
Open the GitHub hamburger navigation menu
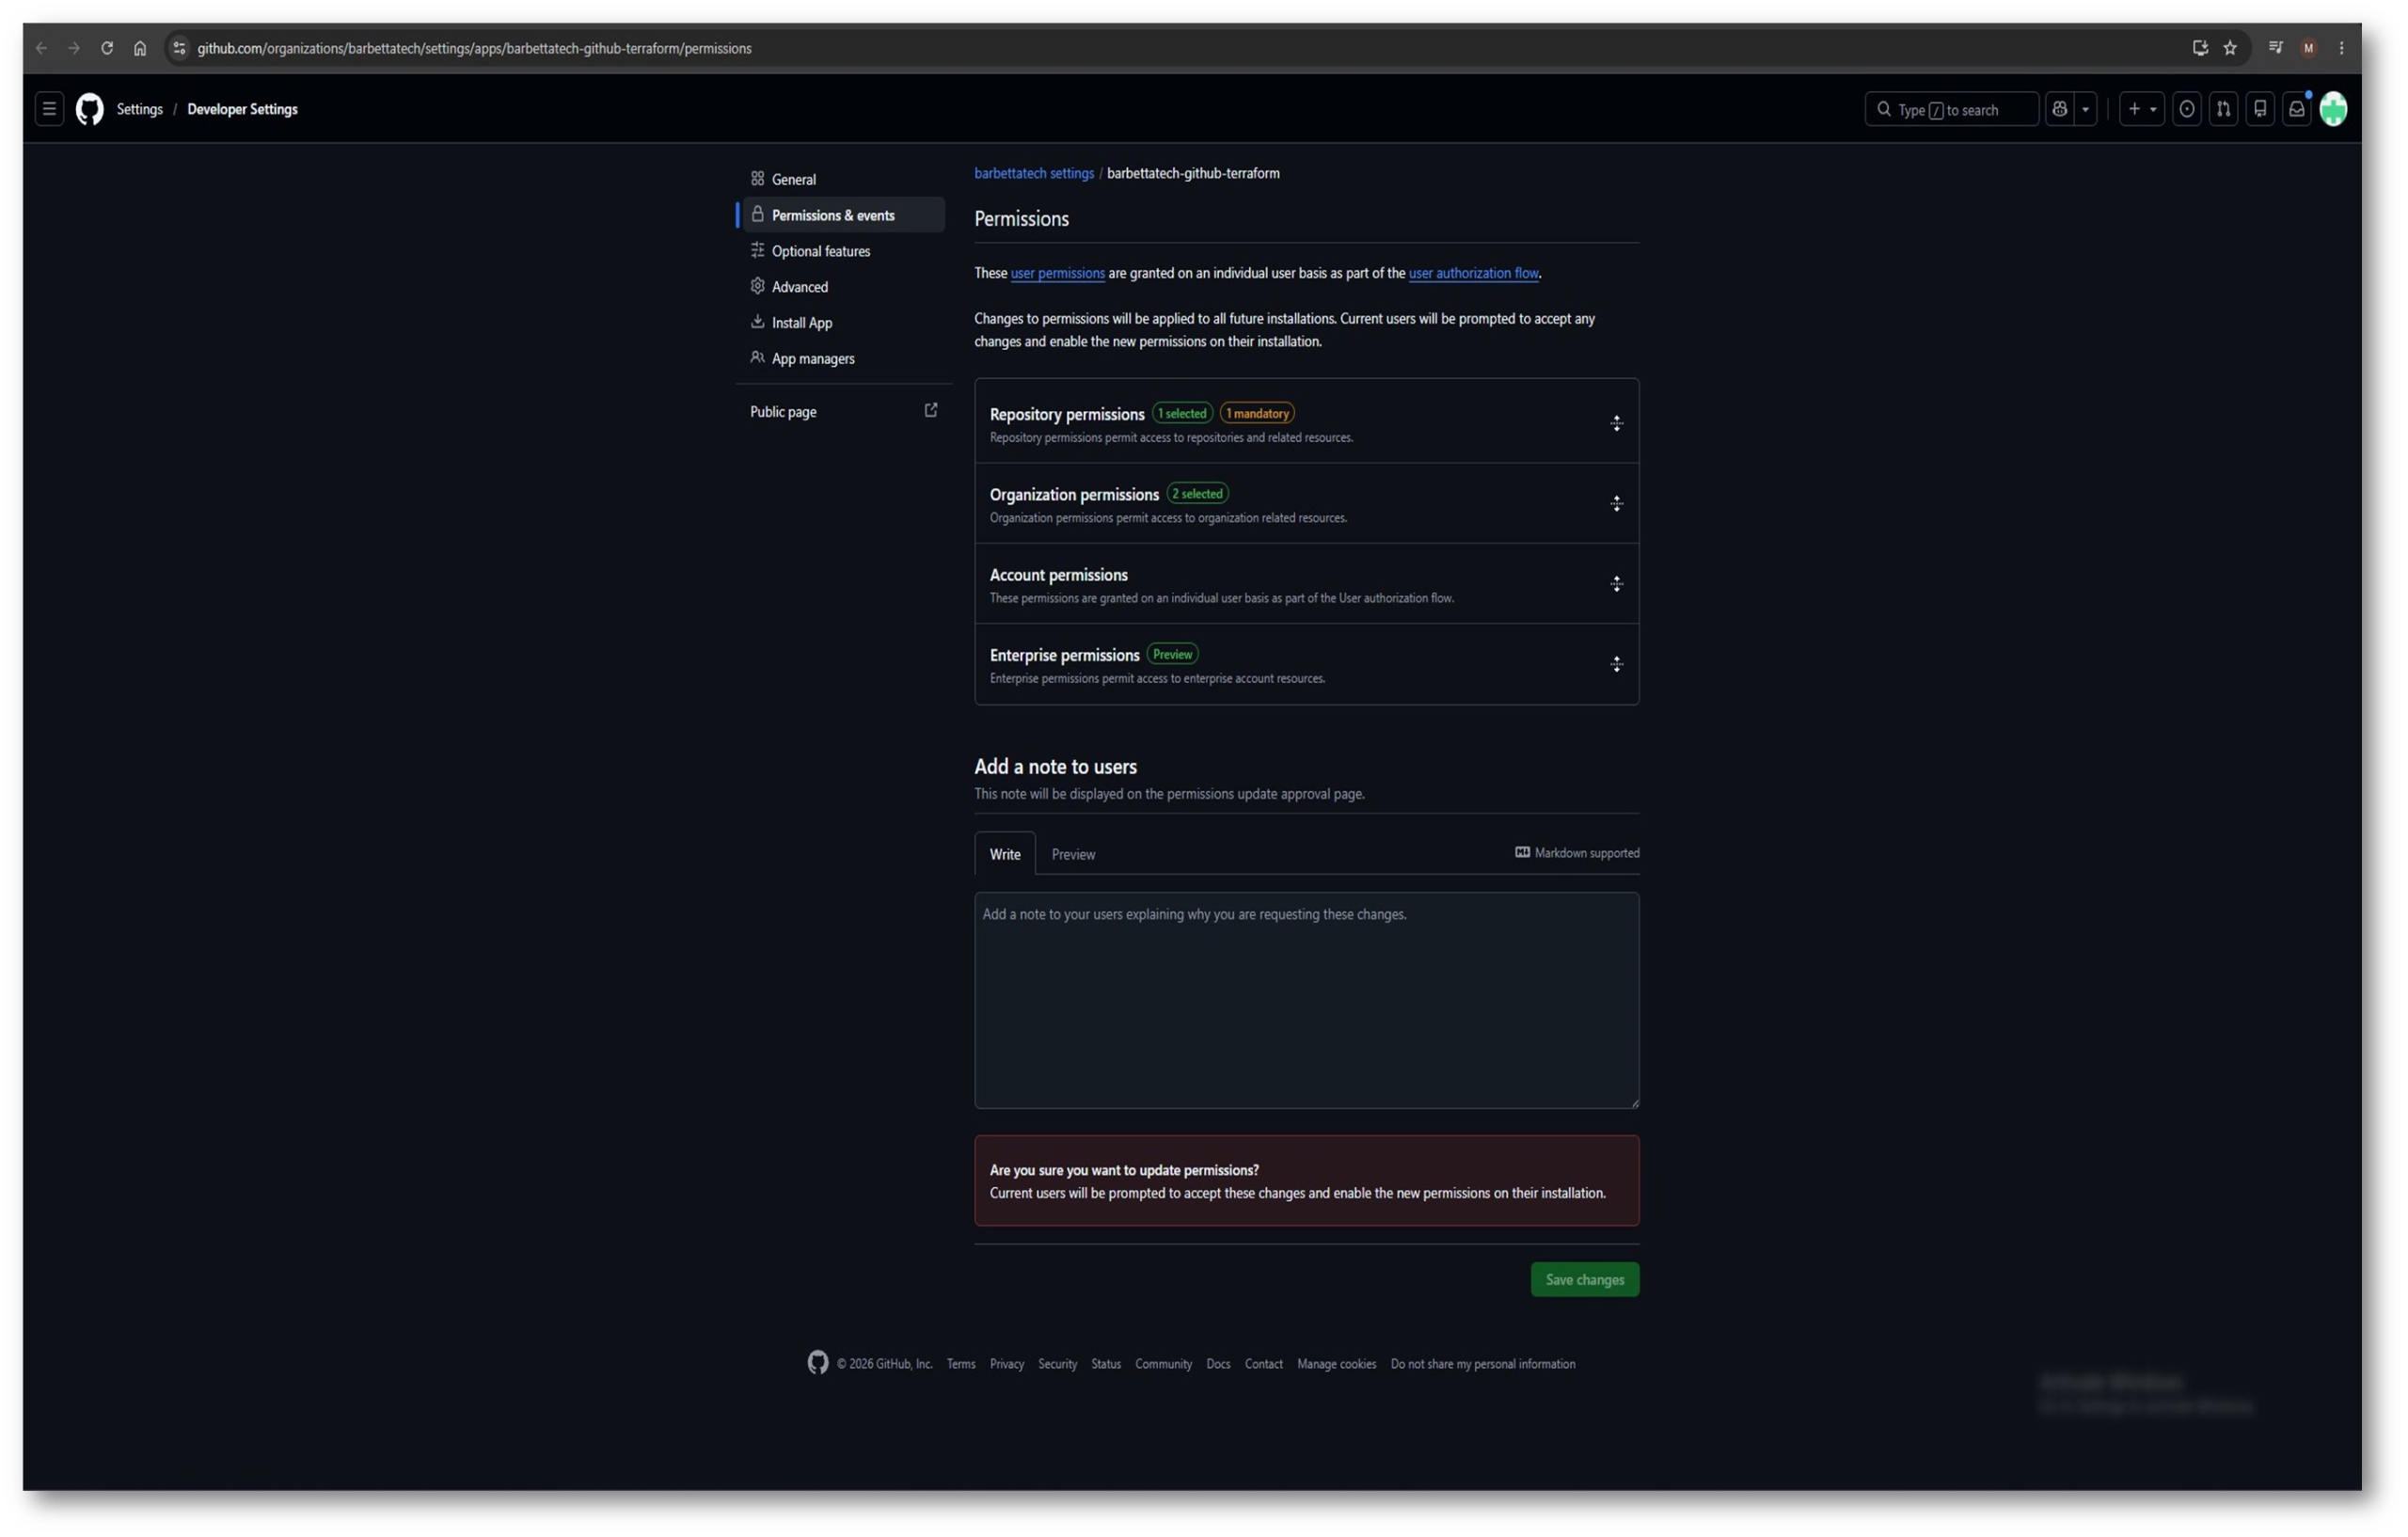click(49, 109)
